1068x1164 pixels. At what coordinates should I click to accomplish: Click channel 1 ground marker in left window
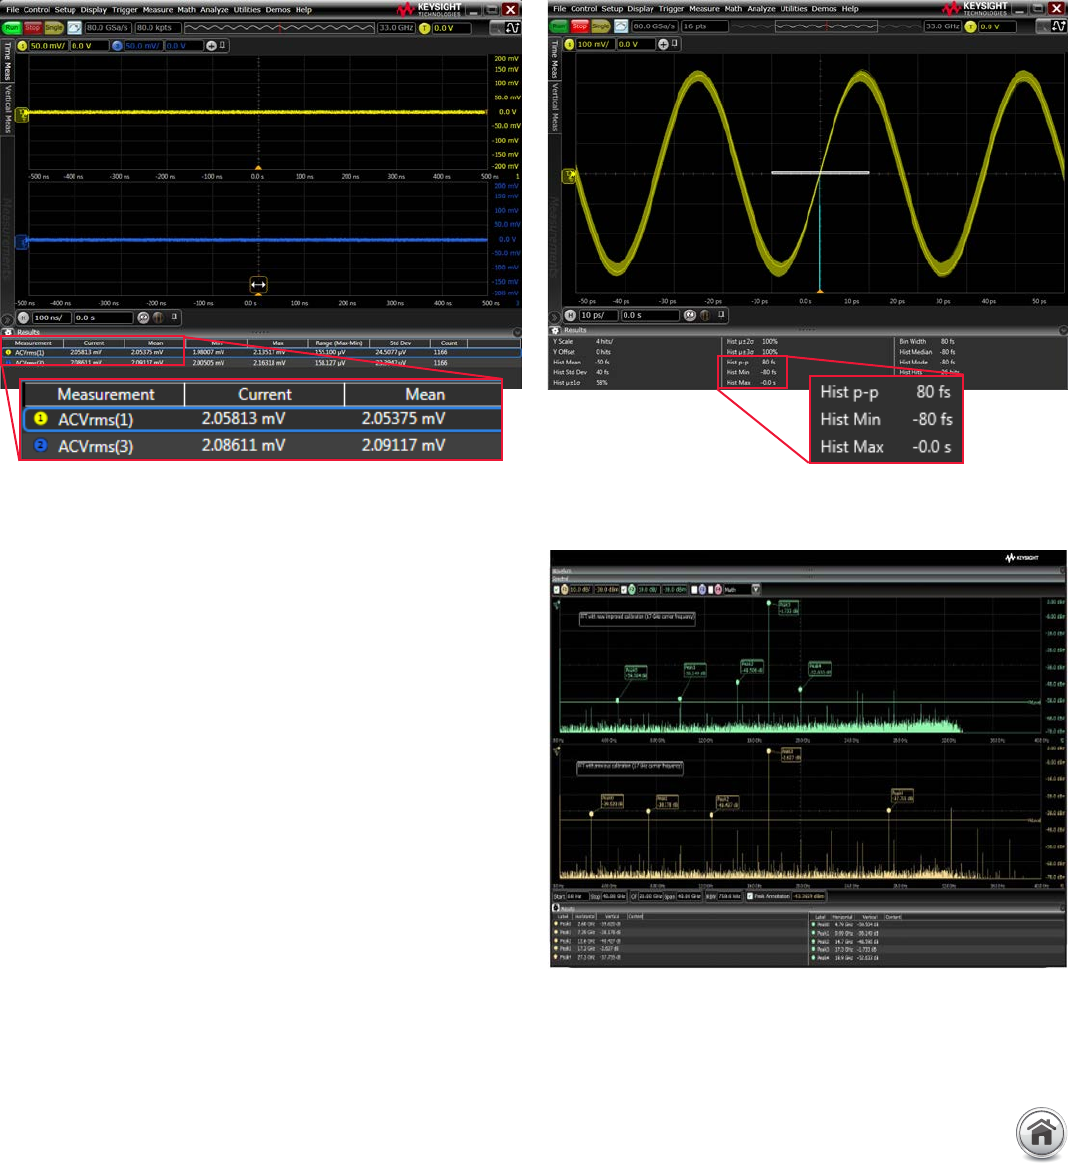click(x=22, y=114)
